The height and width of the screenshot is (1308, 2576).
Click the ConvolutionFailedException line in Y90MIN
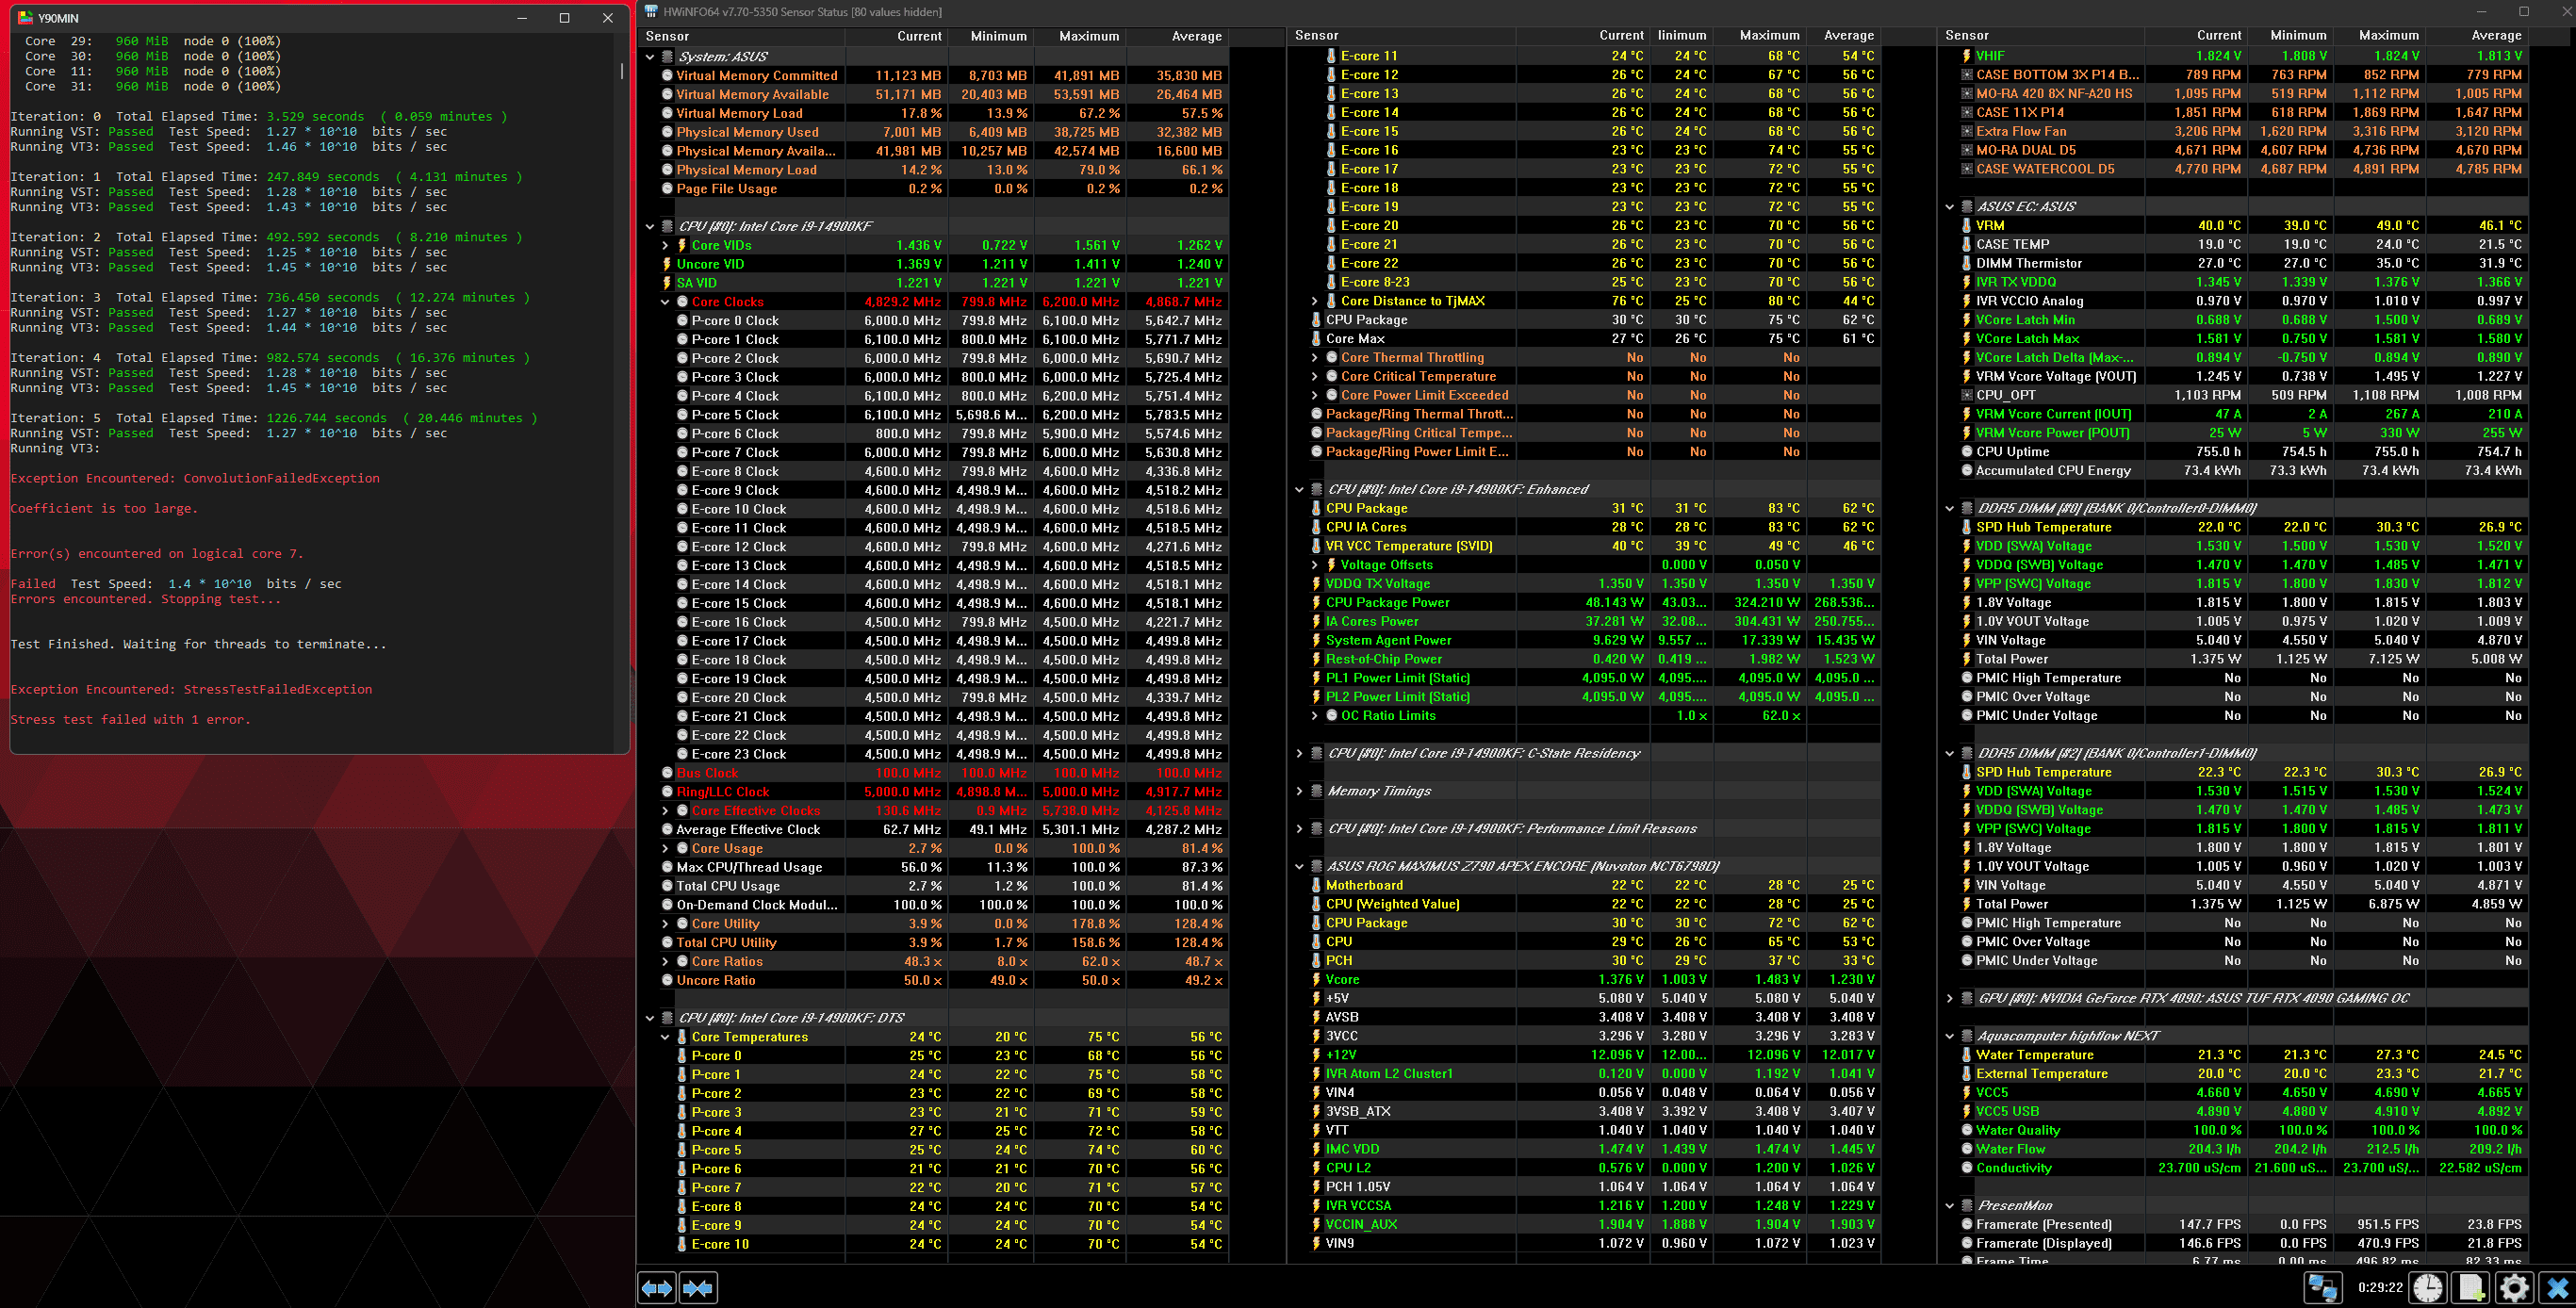point(195,479)
